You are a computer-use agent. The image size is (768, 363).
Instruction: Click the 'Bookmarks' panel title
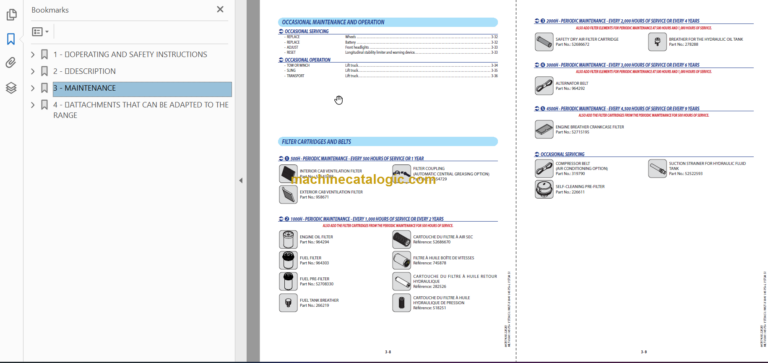50,10
